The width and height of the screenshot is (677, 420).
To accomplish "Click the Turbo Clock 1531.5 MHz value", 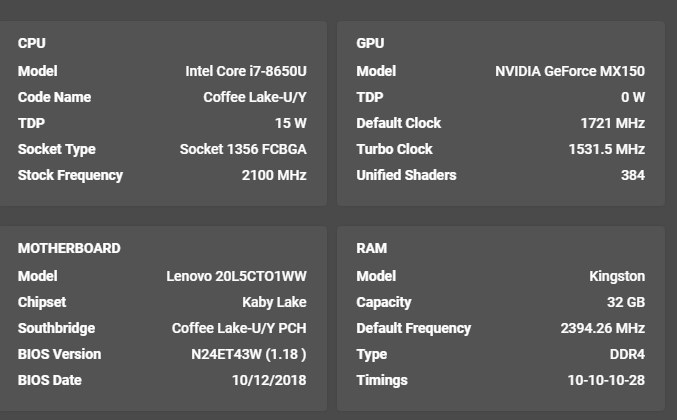I will (x=607, y=149).
